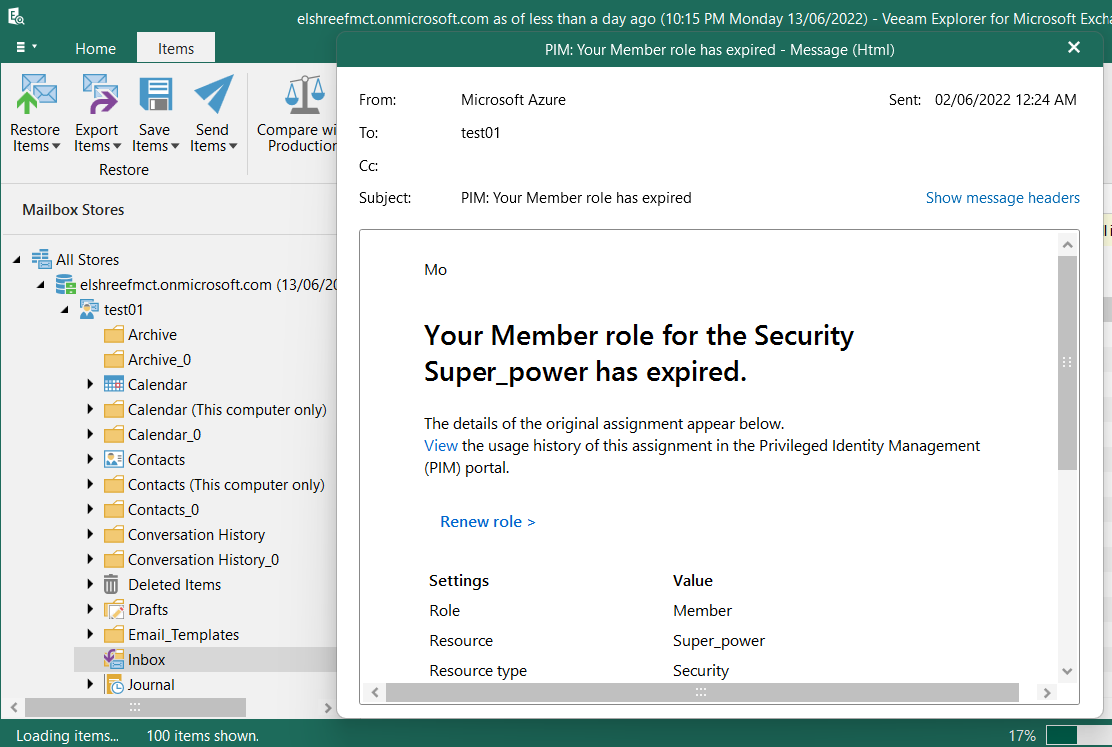Screen dimensions: 1112x747
Task: Expand the Deleted Items folder arrow
Action: (x=90, y=584)
